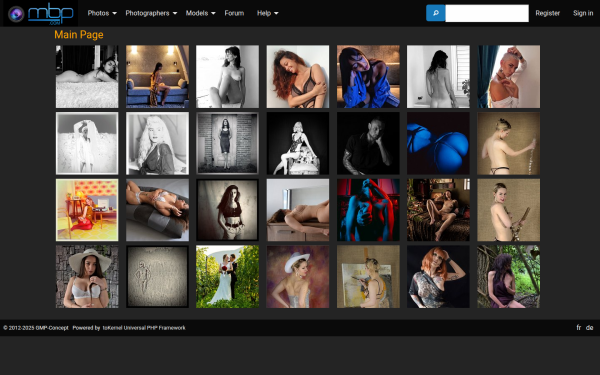The height and width of the screenshot is (375, 600).
Task: Expand the Photographers dropdown menu
Action: pos(151,13)
